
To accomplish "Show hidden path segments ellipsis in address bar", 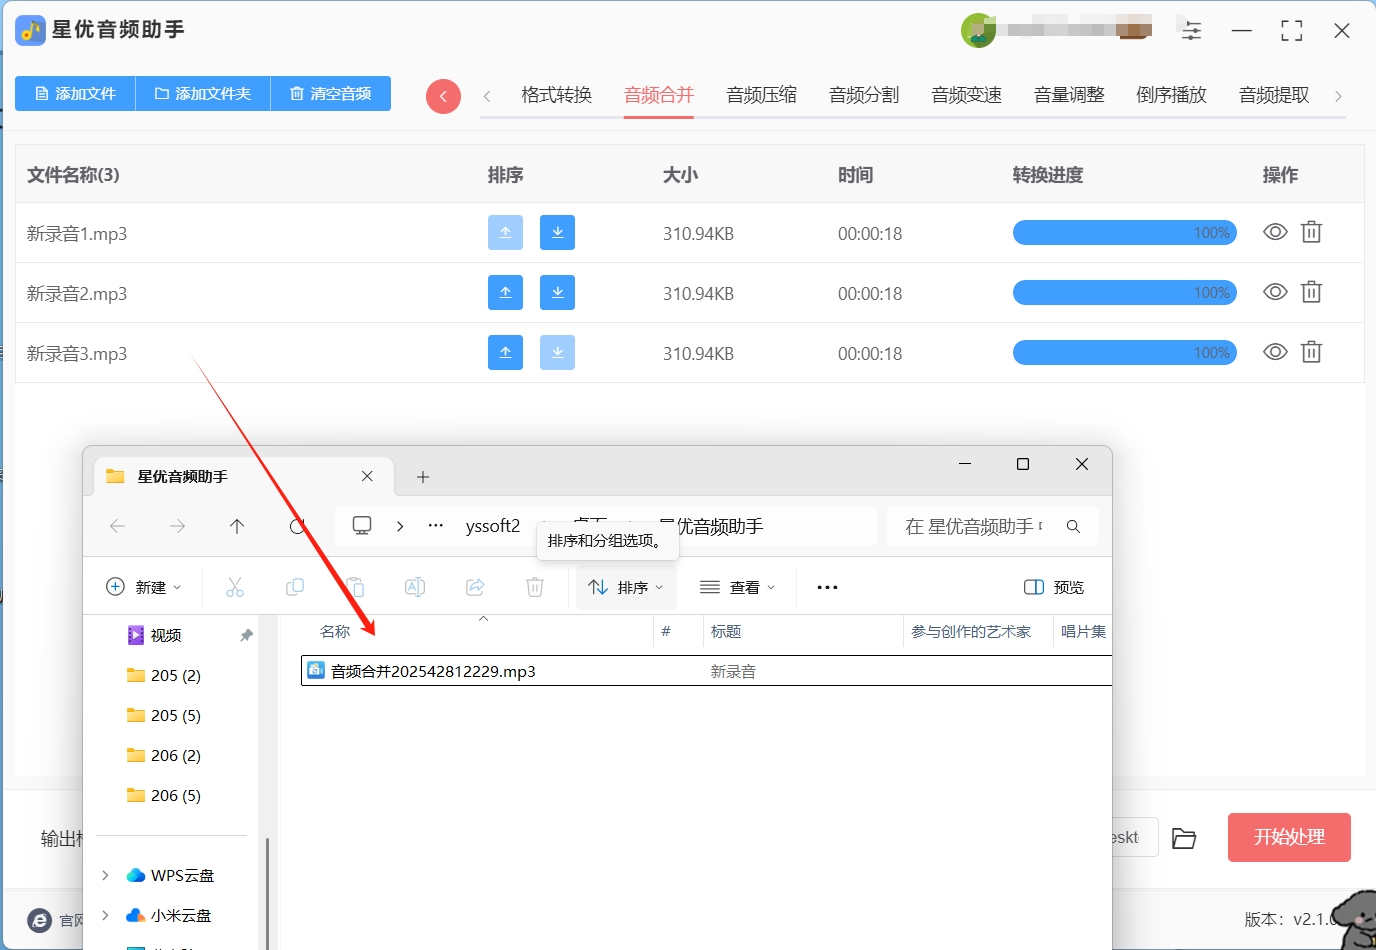I will (436, 525).
